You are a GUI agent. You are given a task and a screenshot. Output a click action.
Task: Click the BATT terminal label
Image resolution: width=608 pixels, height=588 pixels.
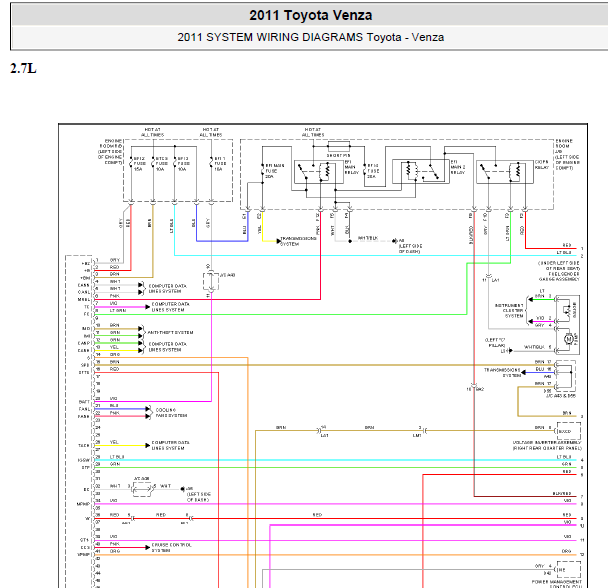click(84, 402)
